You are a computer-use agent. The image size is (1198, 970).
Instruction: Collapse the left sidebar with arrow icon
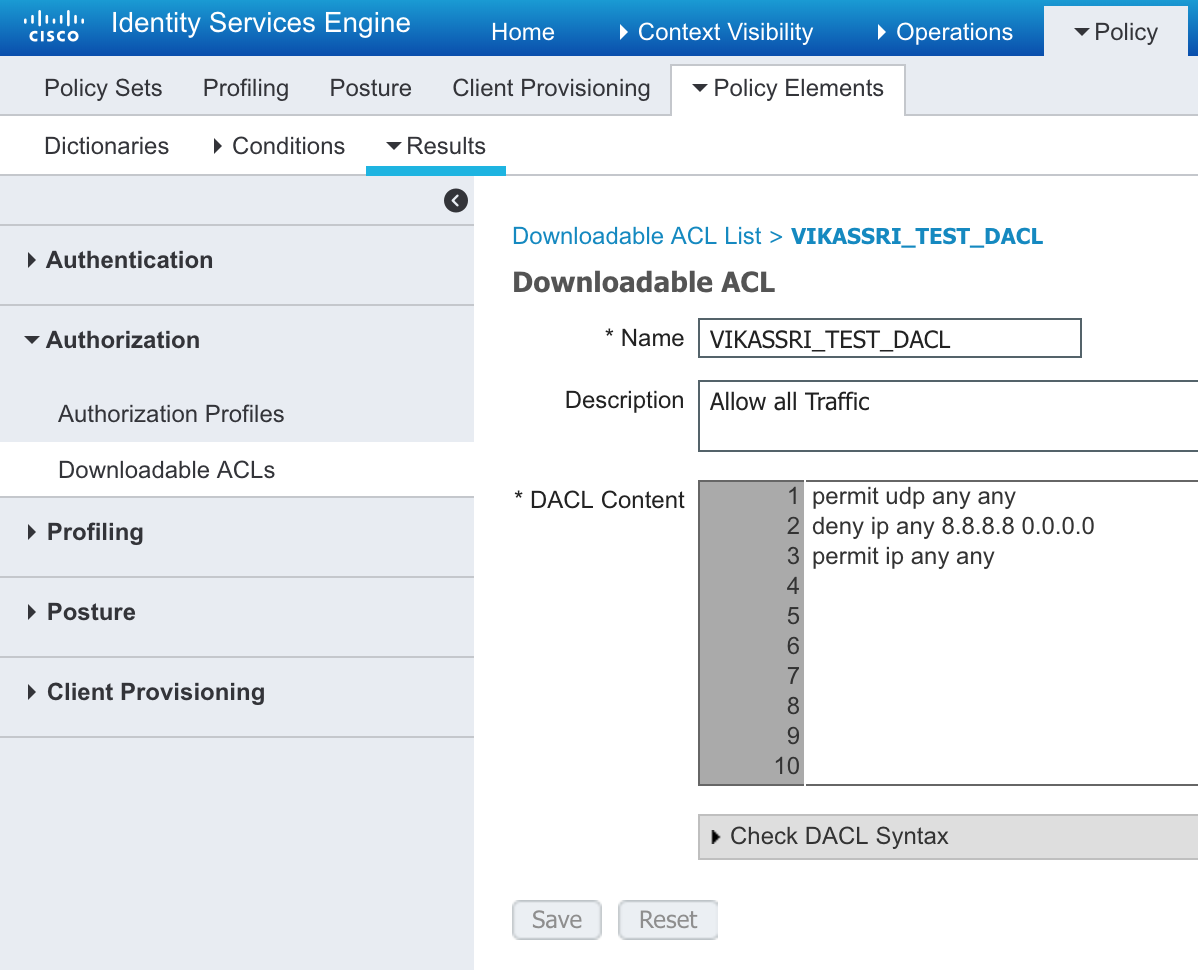coord(455,201)
